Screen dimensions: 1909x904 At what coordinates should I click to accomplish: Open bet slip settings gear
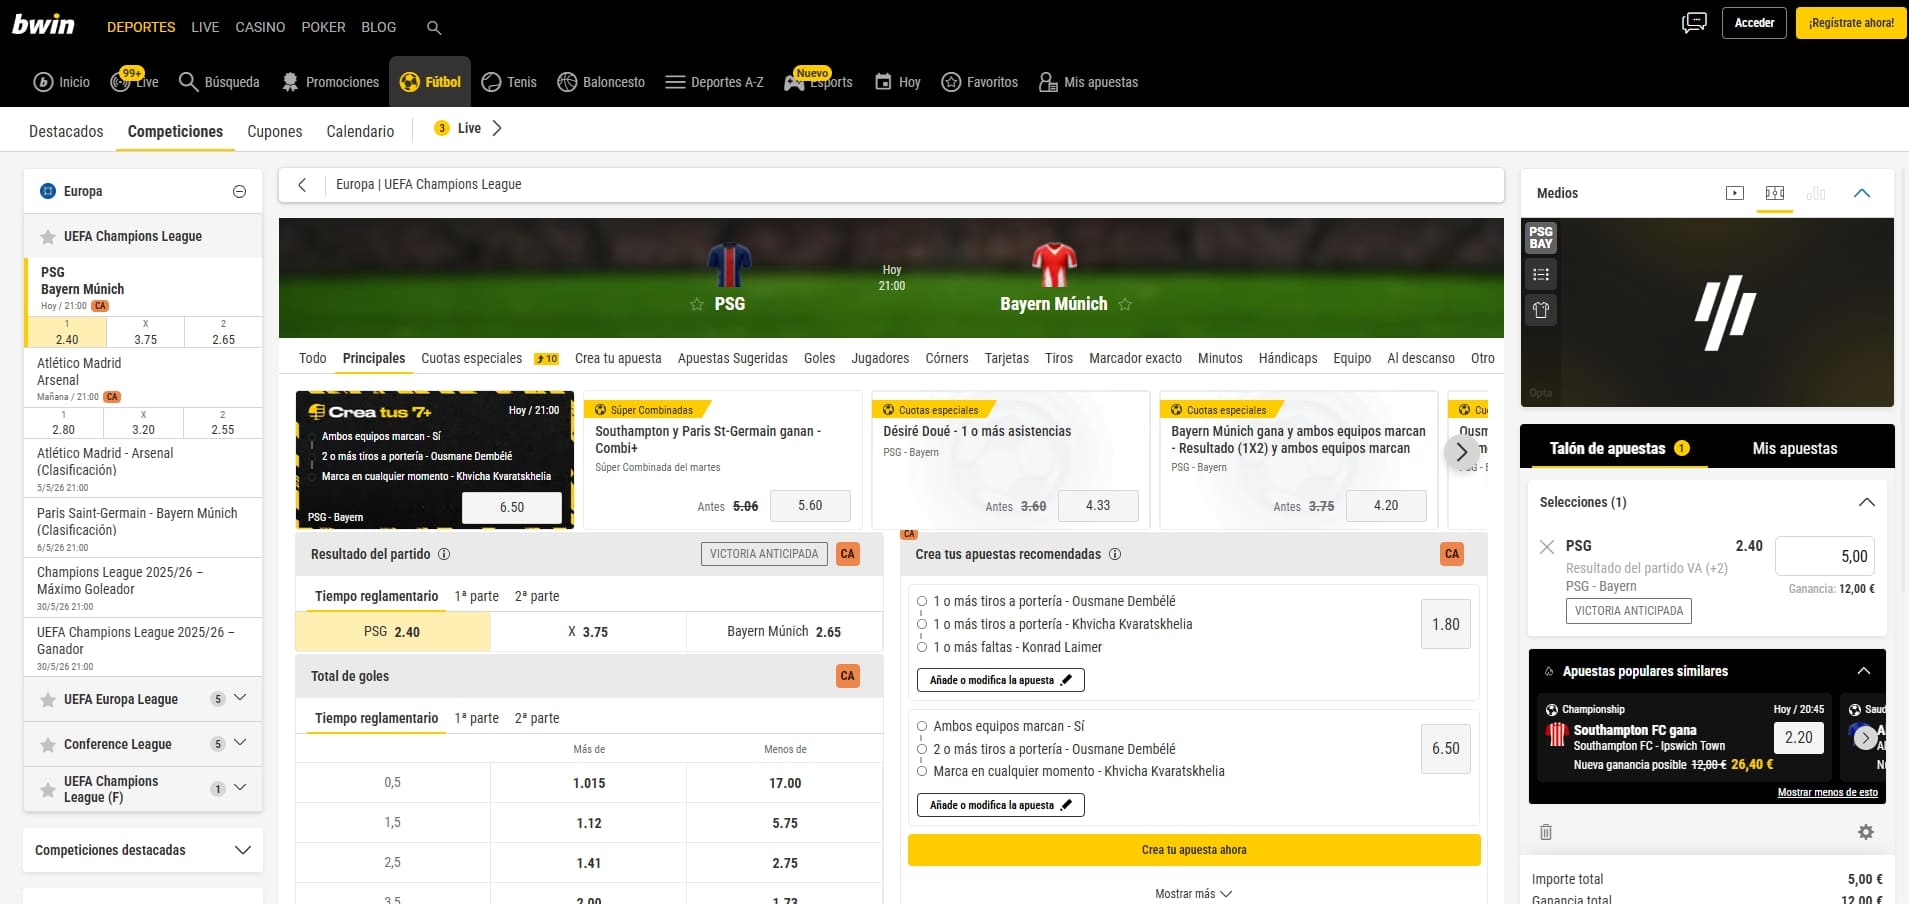coord(1864,832)
